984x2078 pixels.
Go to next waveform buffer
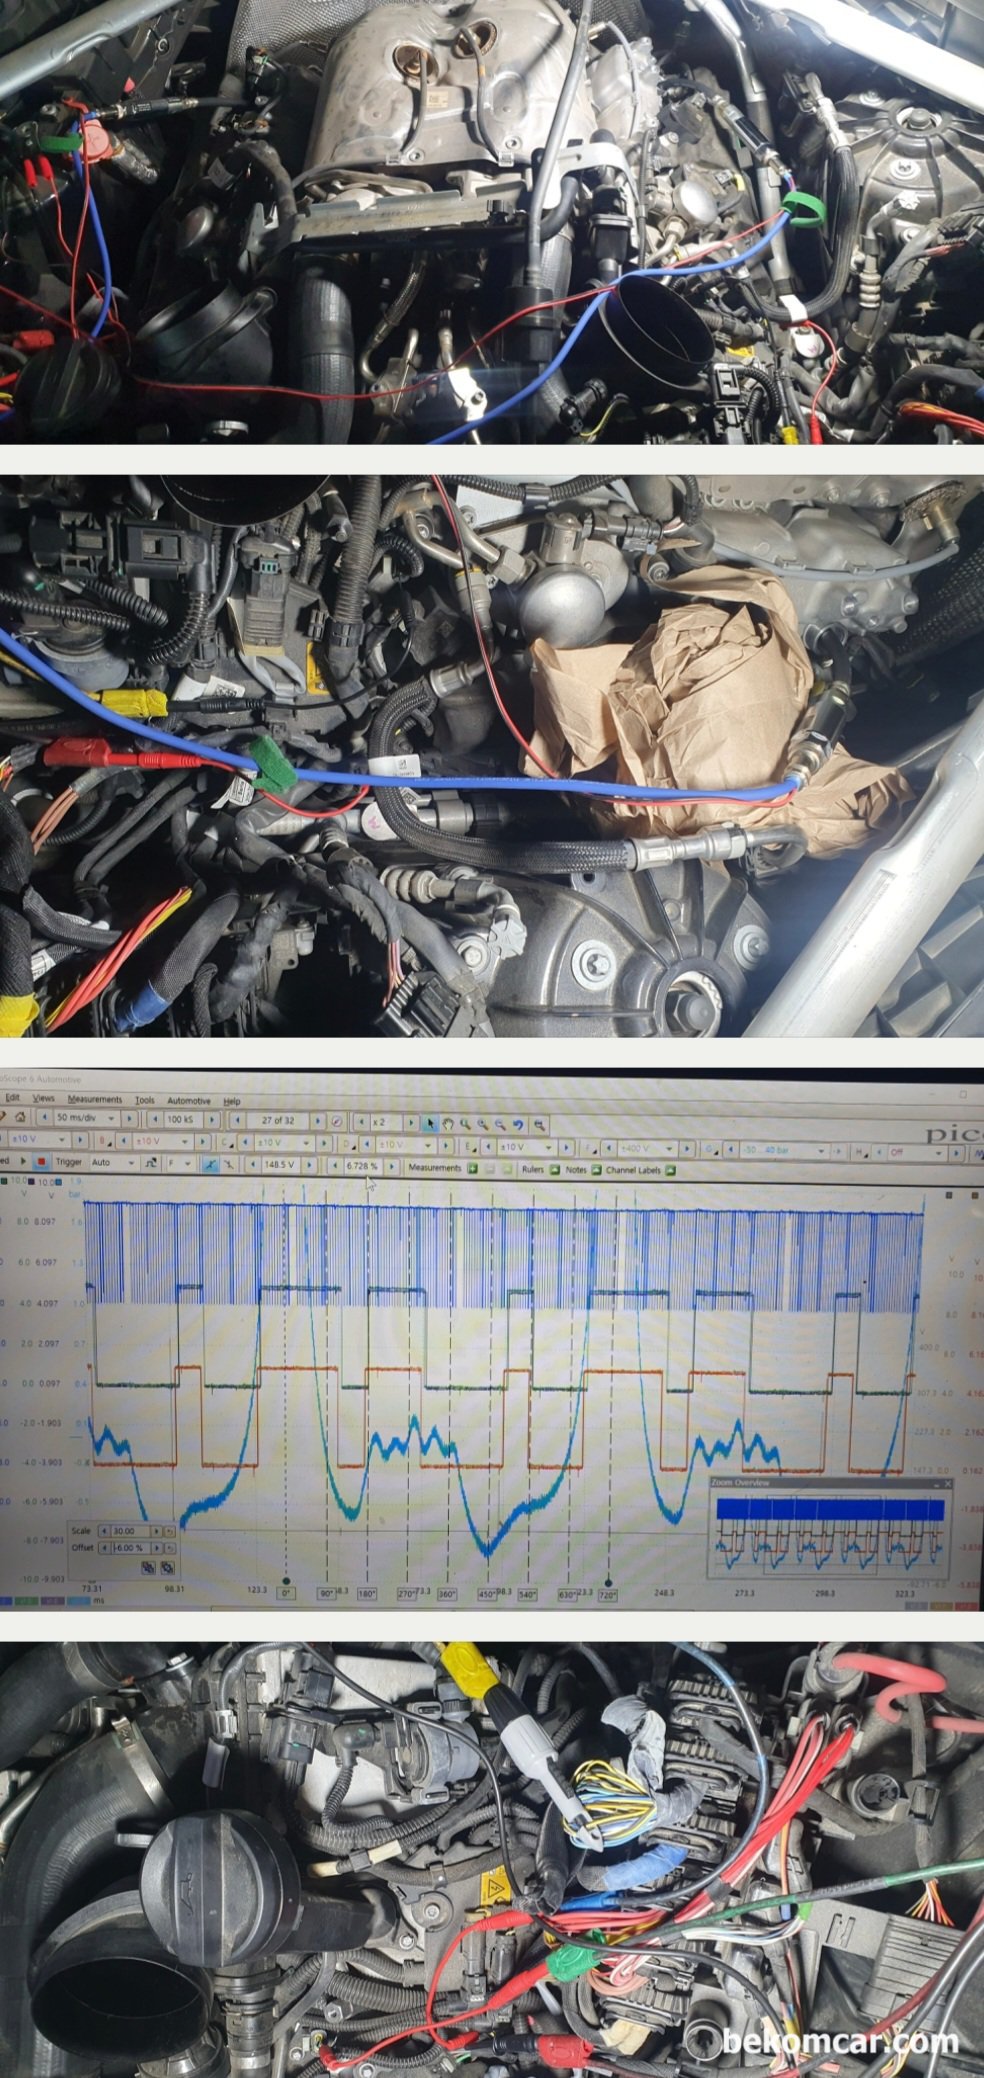(317, 1121)
